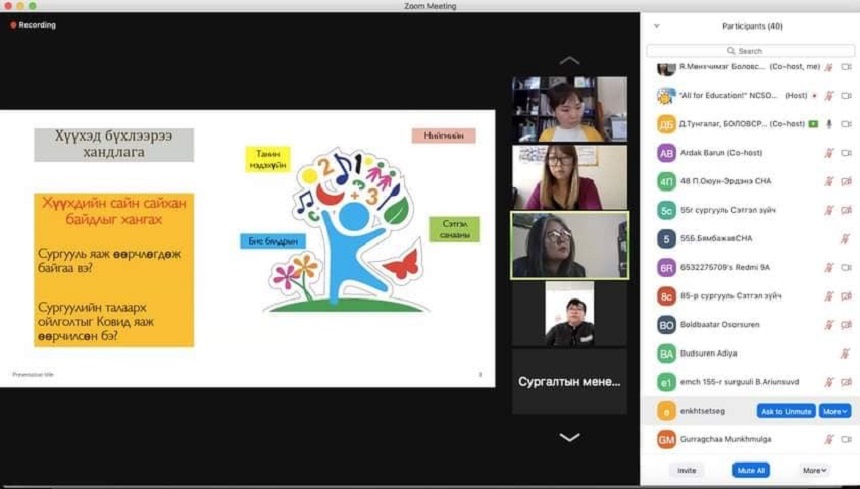860x489 pixels.
Task: Open the bottom More menu beside Mute All
Action: pos(813,470)
